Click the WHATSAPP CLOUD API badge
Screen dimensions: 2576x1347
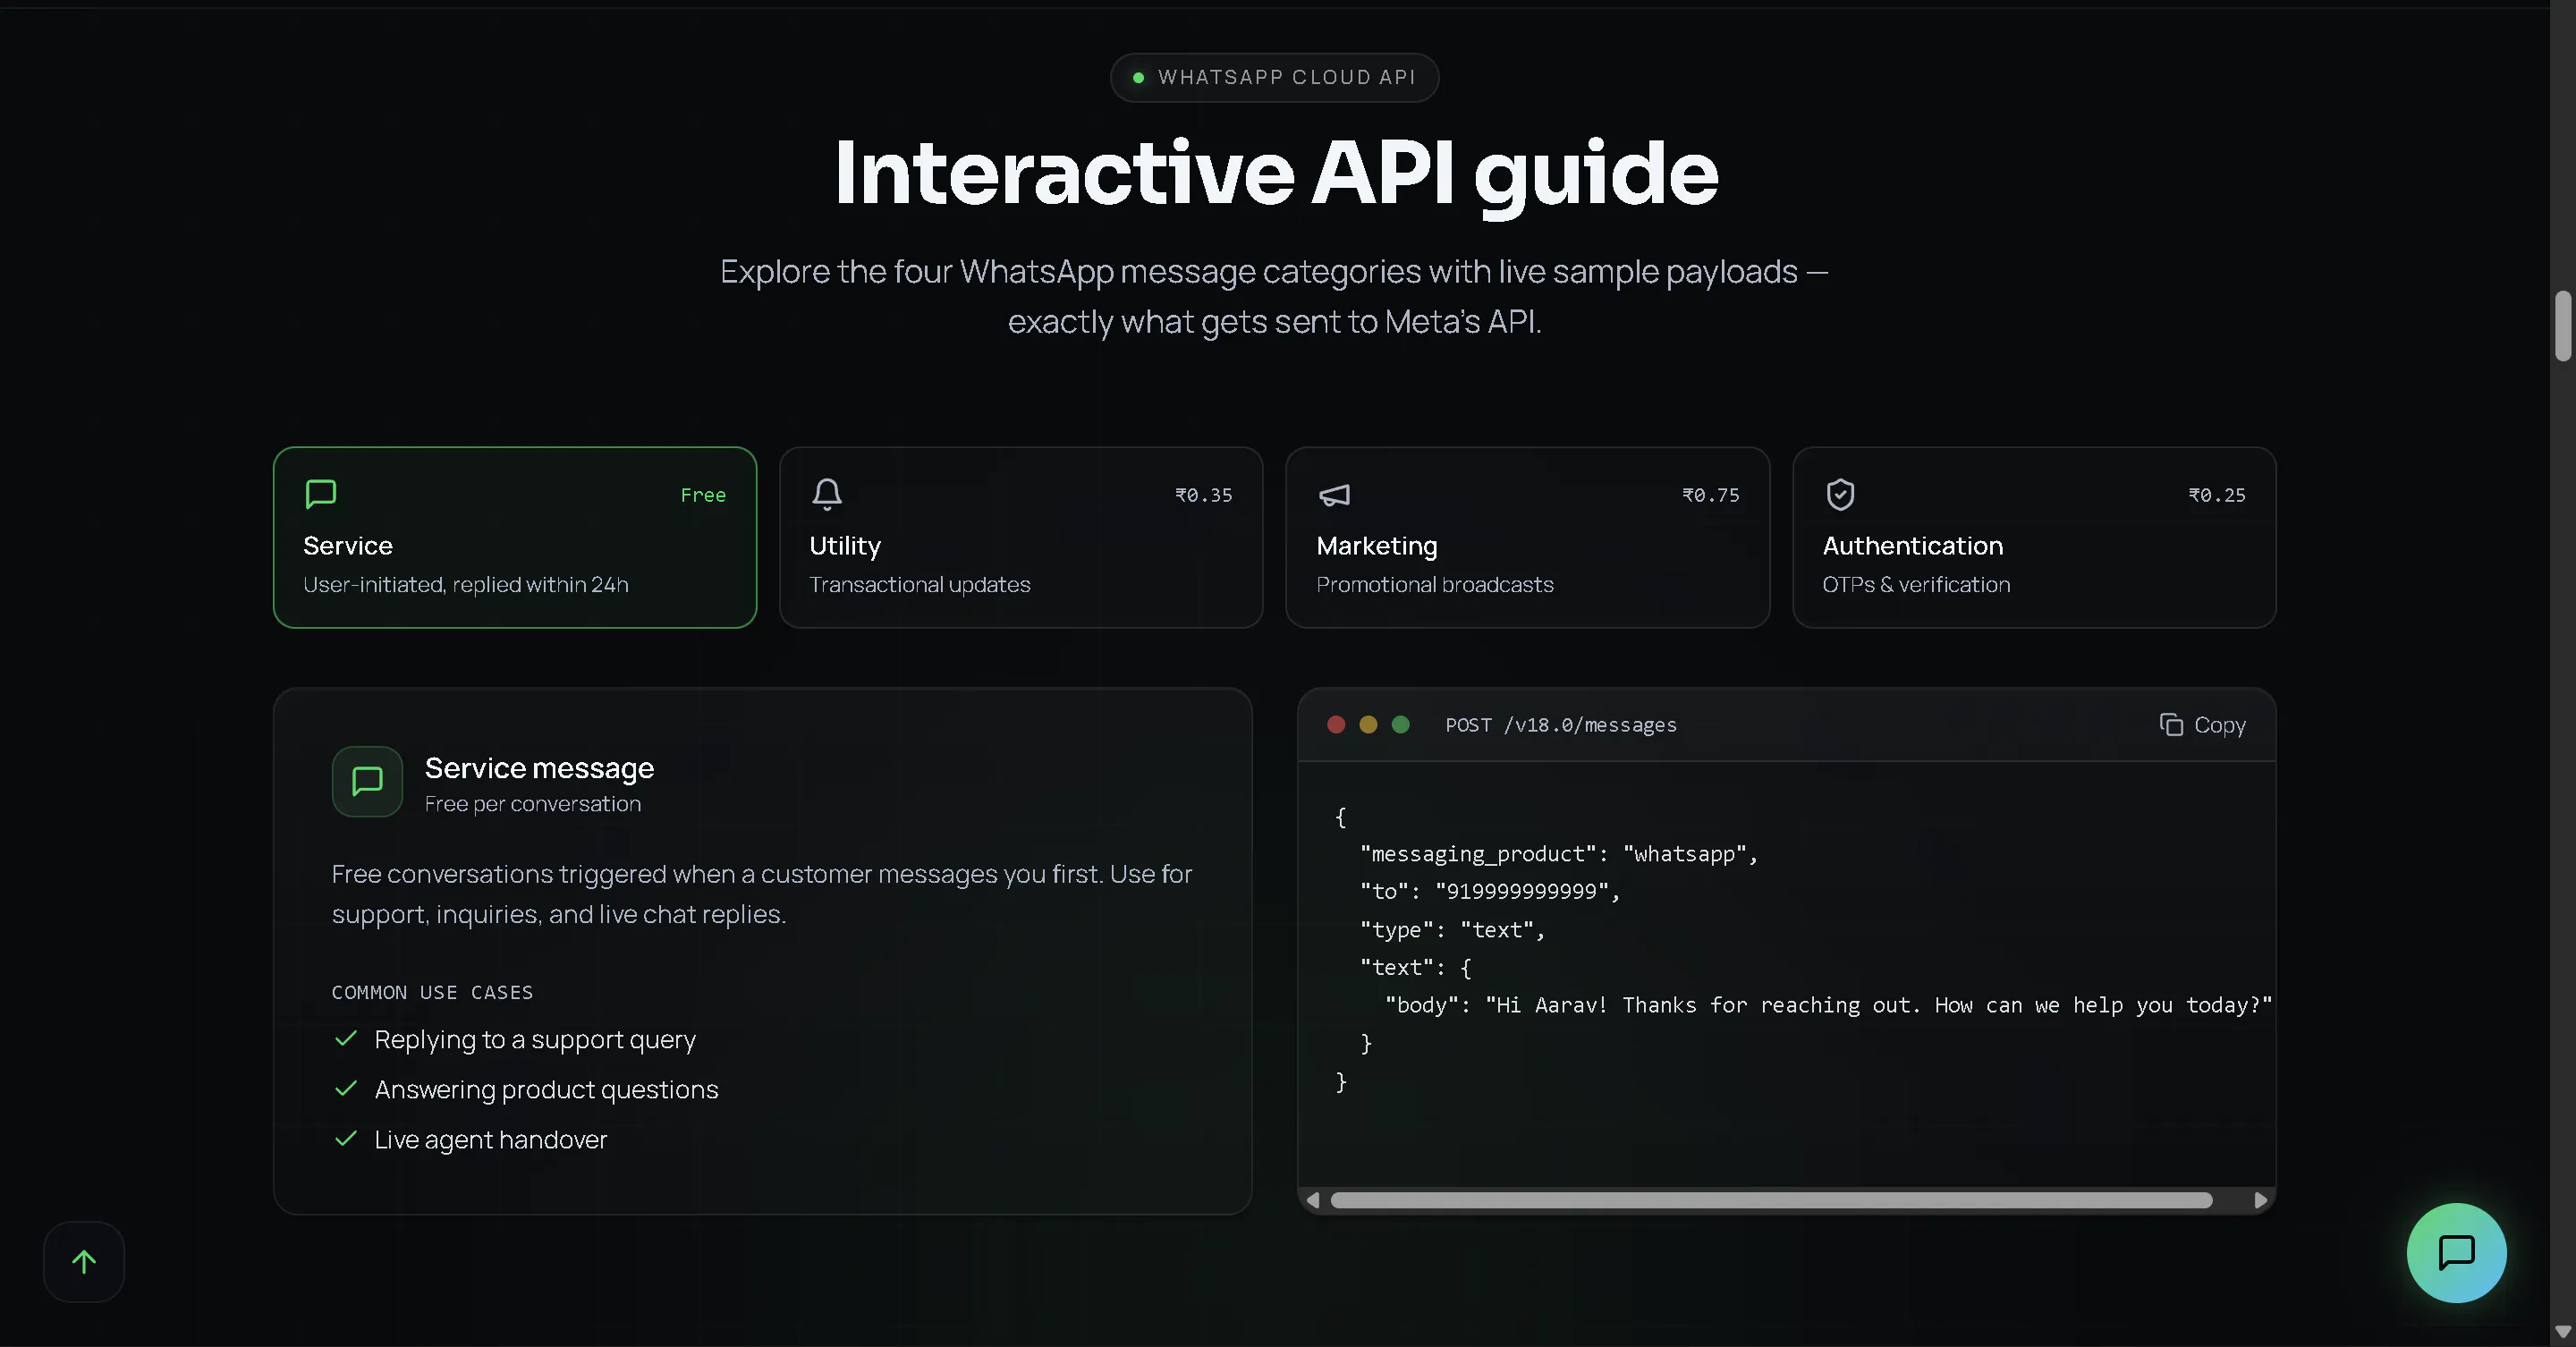click(1274, 77)
